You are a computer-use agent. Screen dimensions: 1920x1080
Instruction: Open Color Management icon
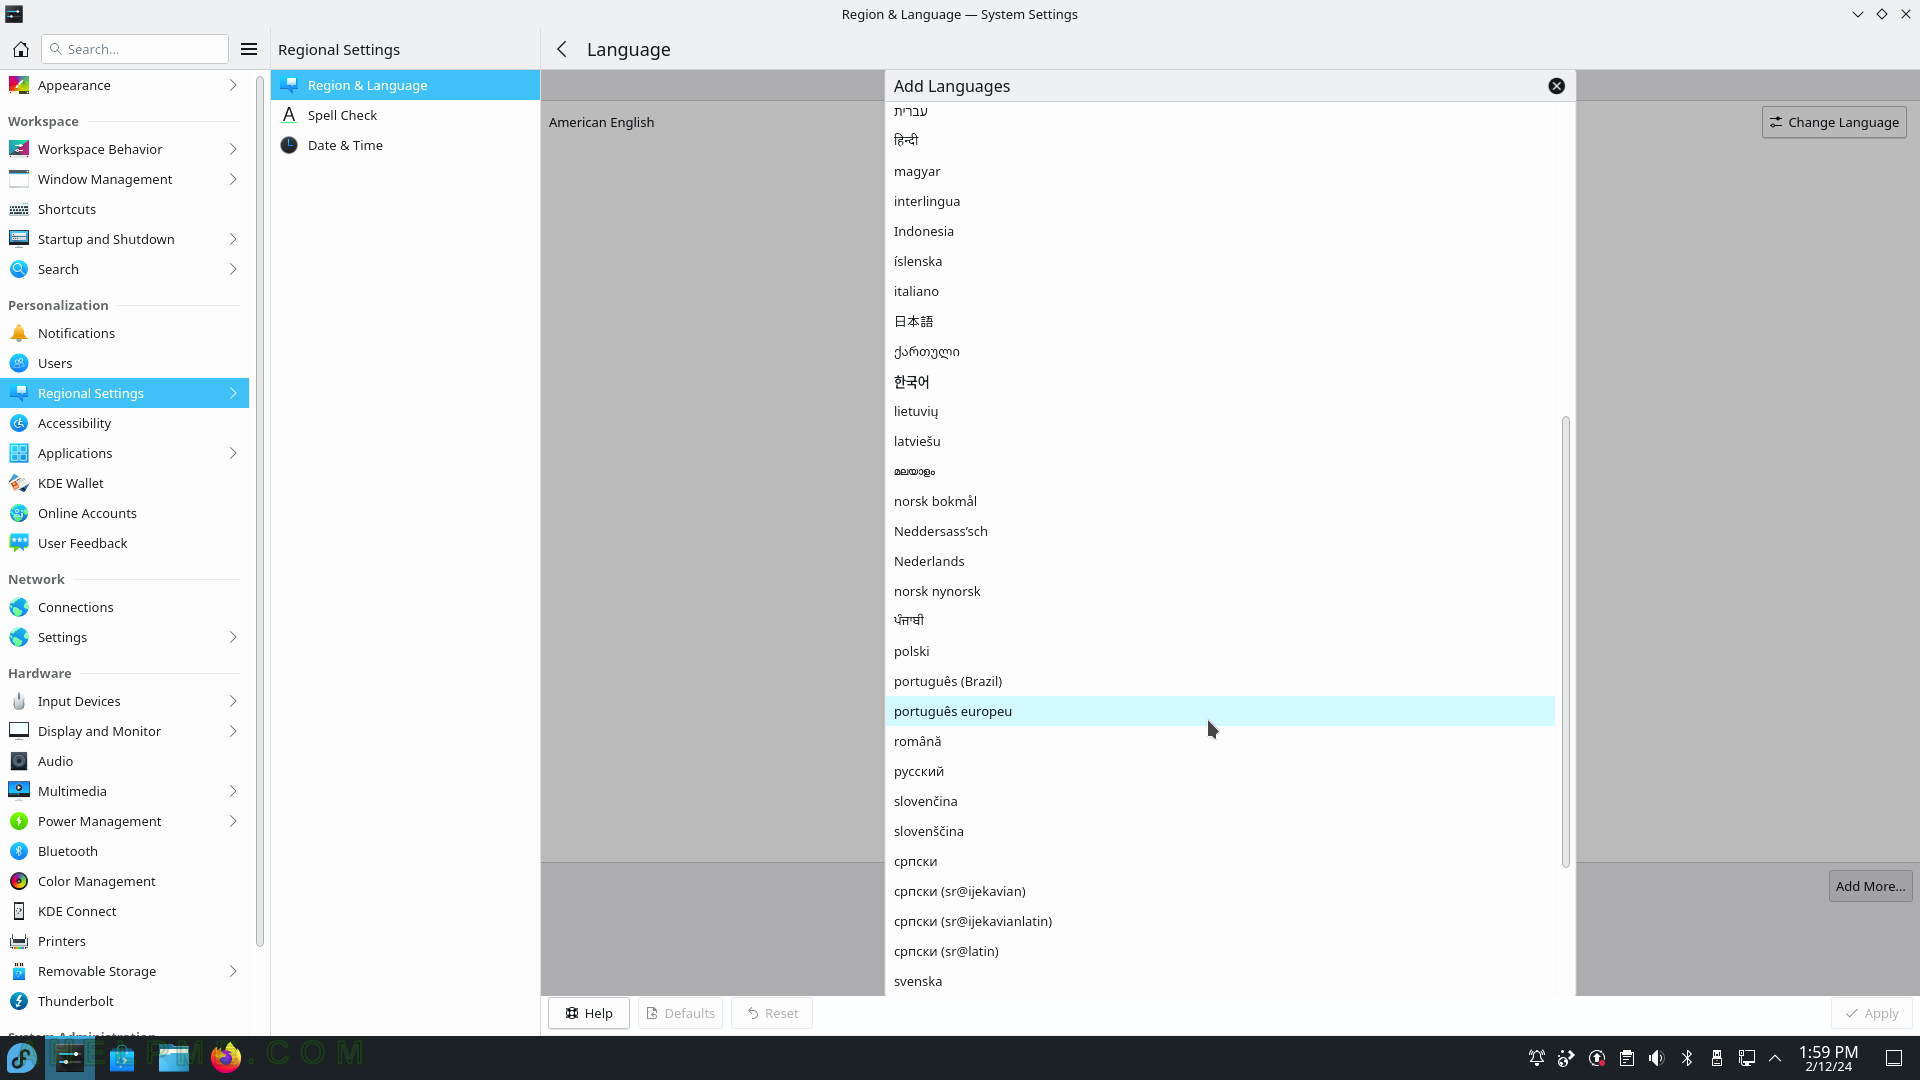[x=19, y=881]
